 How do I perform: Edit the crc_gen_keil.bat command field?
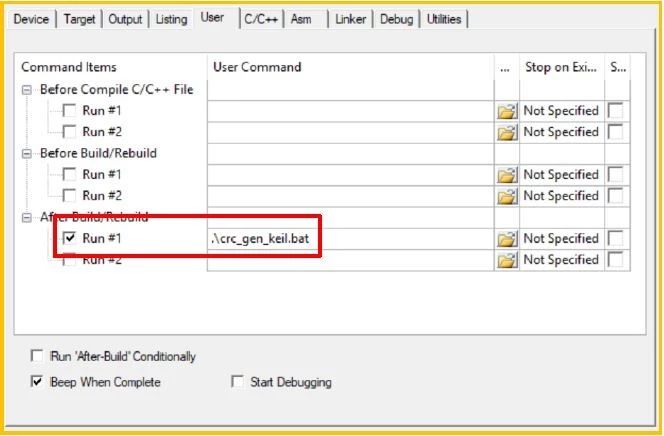(x=350, y=239)
